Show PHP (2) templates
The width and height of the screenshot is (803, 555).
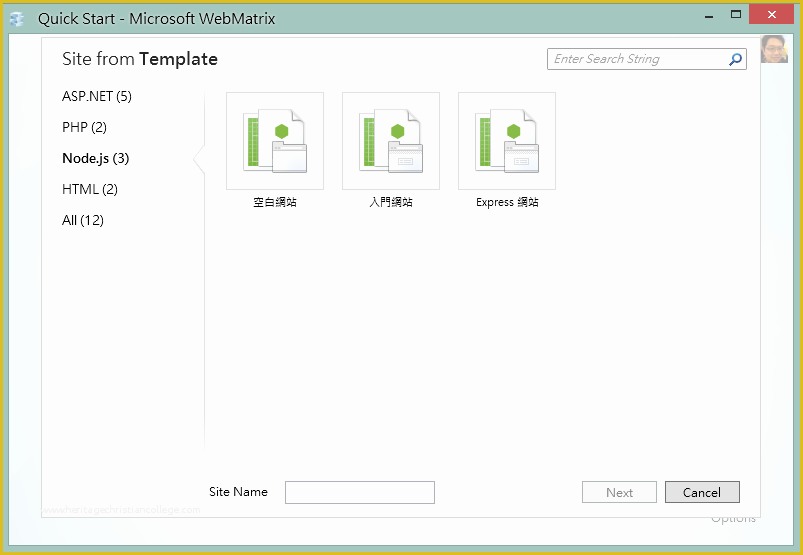84,127
